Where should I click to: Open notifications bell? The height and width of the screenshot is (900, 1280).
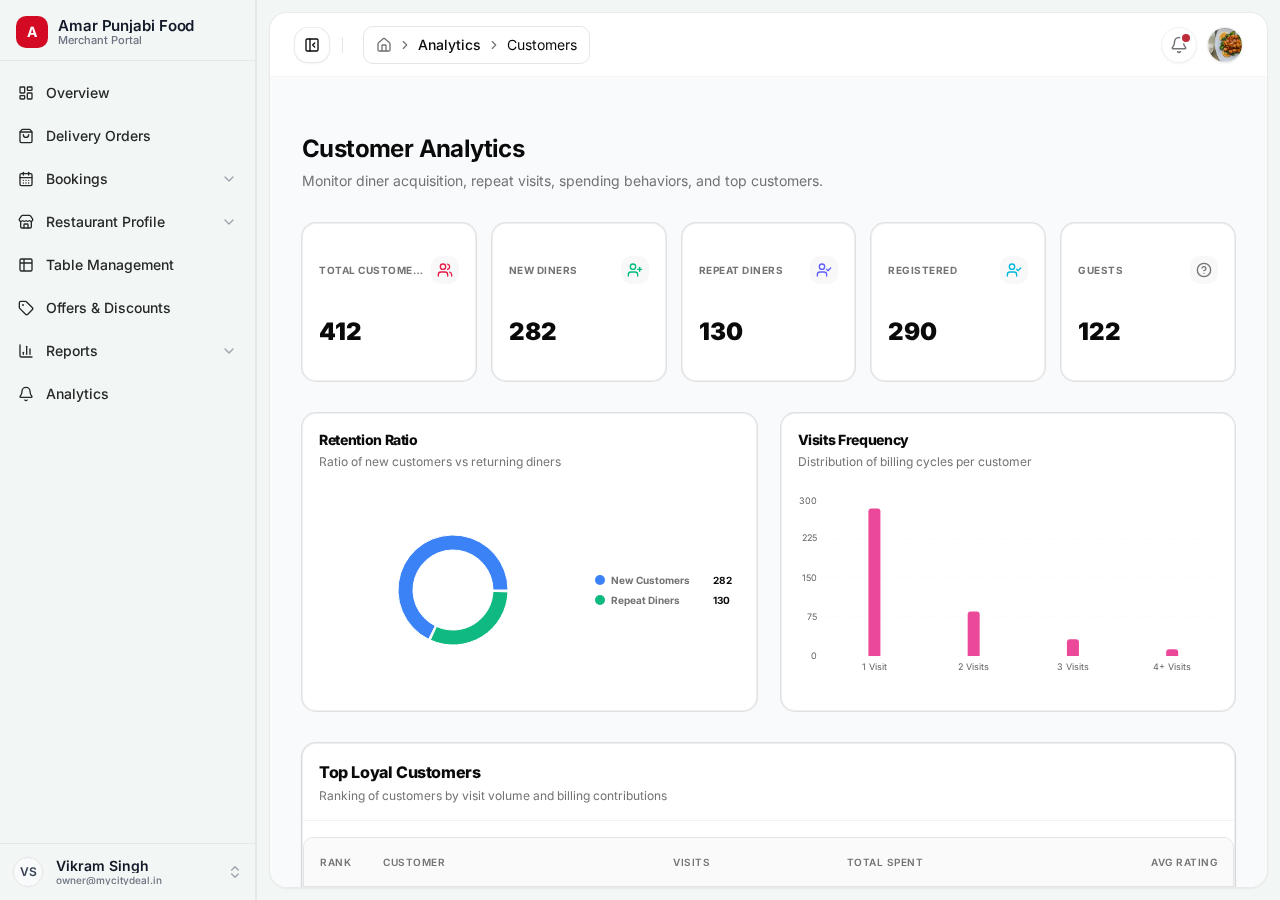click(x=1179, y=45)
